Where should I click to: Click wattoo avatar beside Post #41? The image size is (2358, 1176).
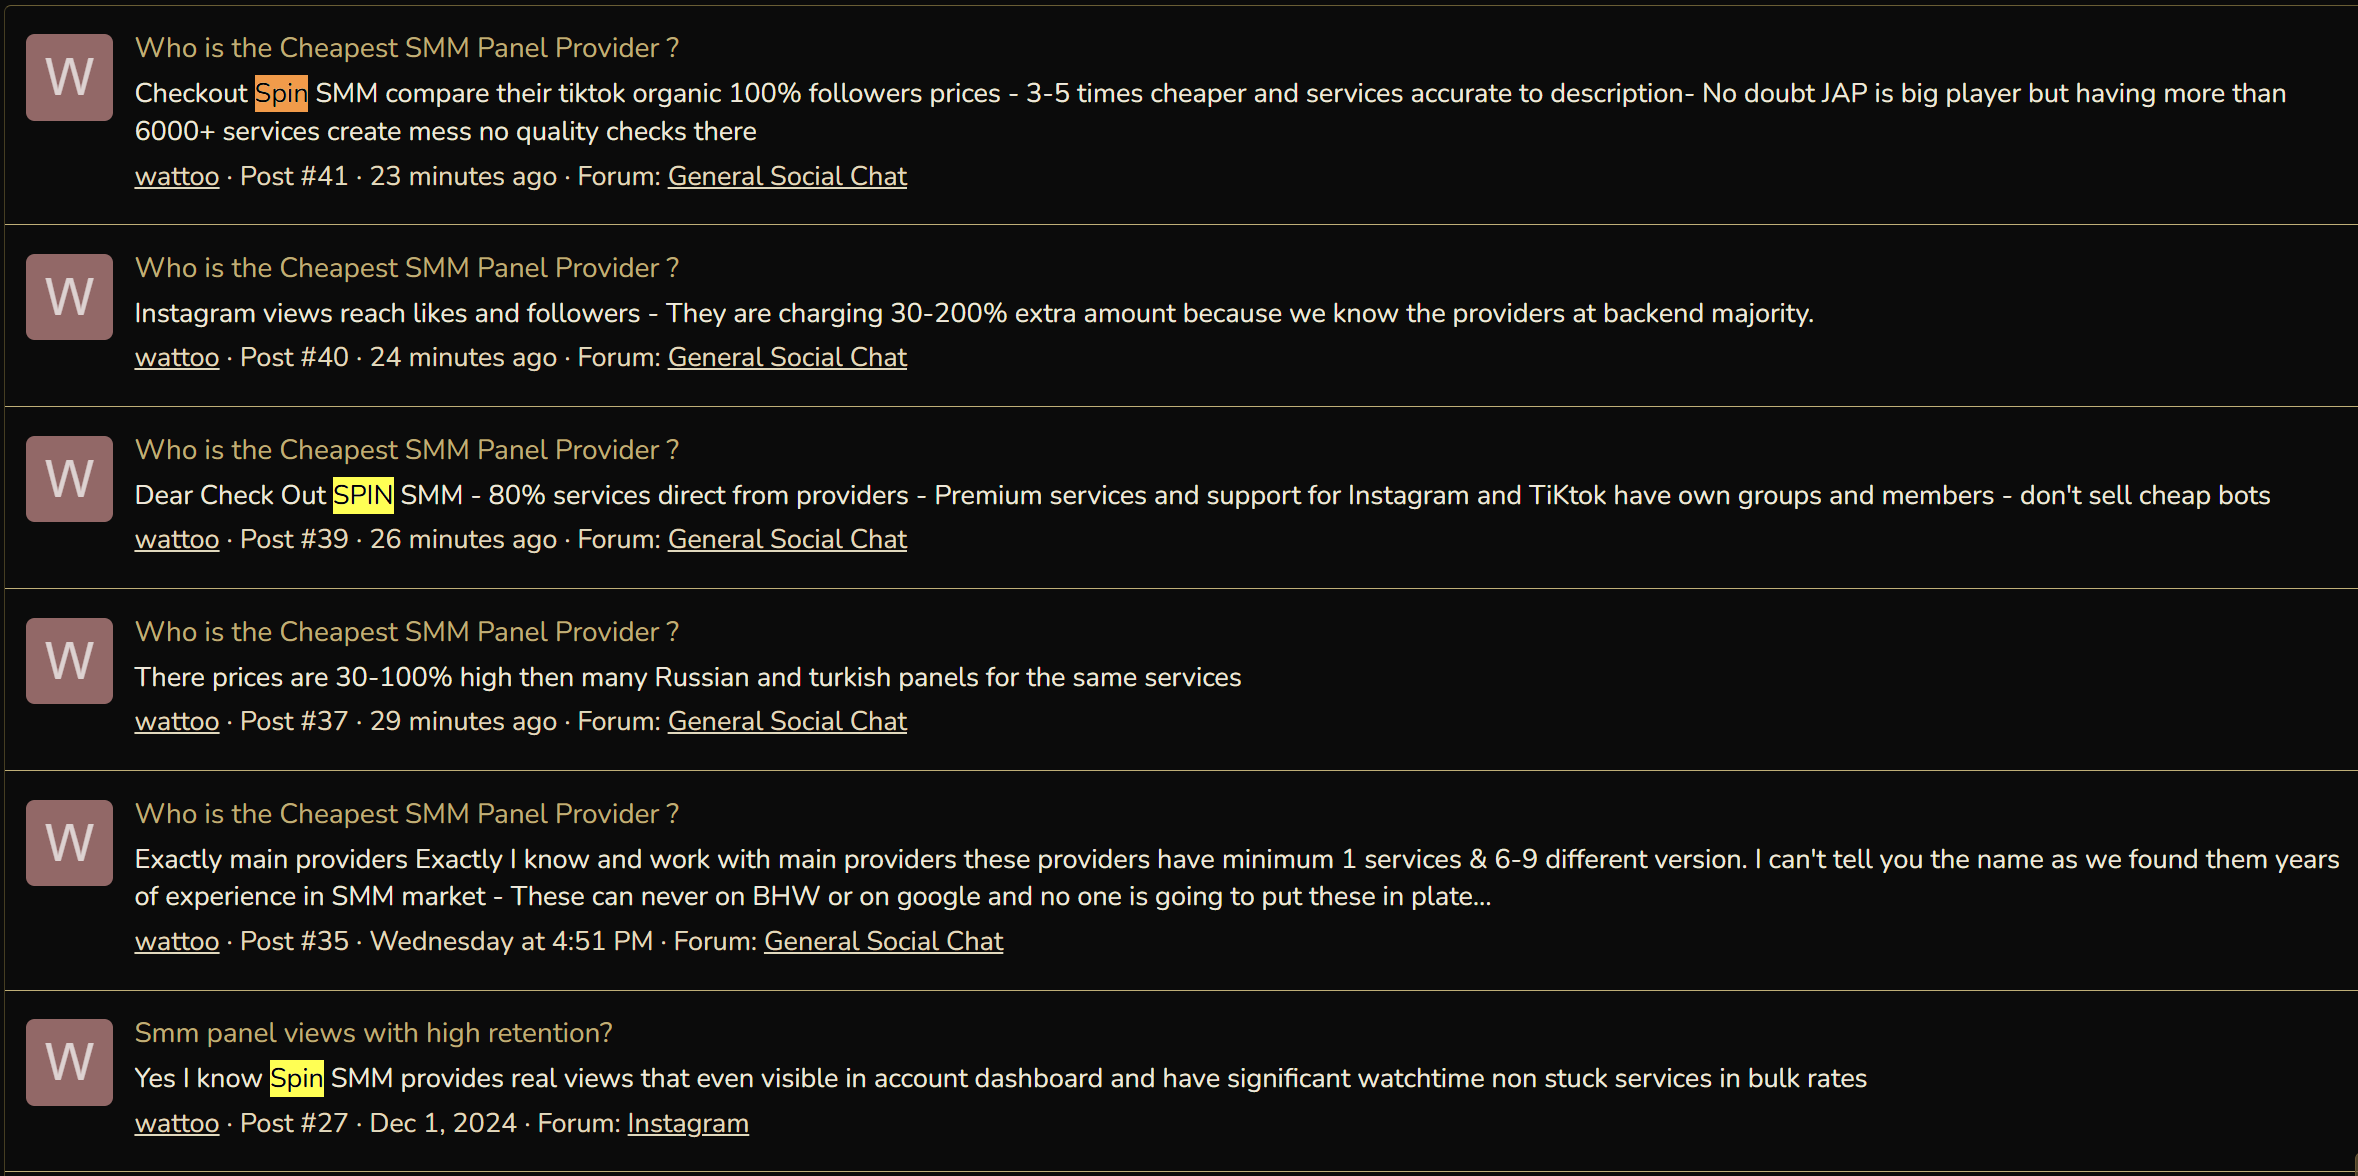tap(69, 77)
